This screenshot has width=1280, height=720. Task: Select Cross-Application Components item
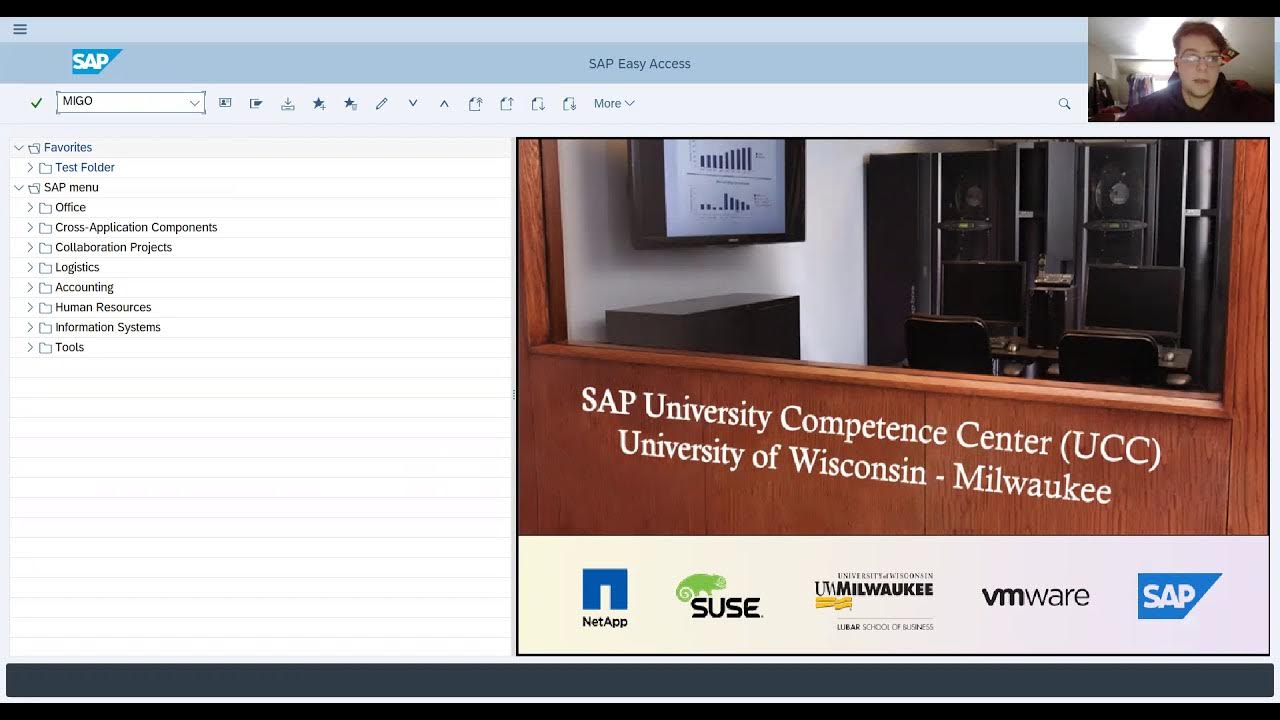136,227
